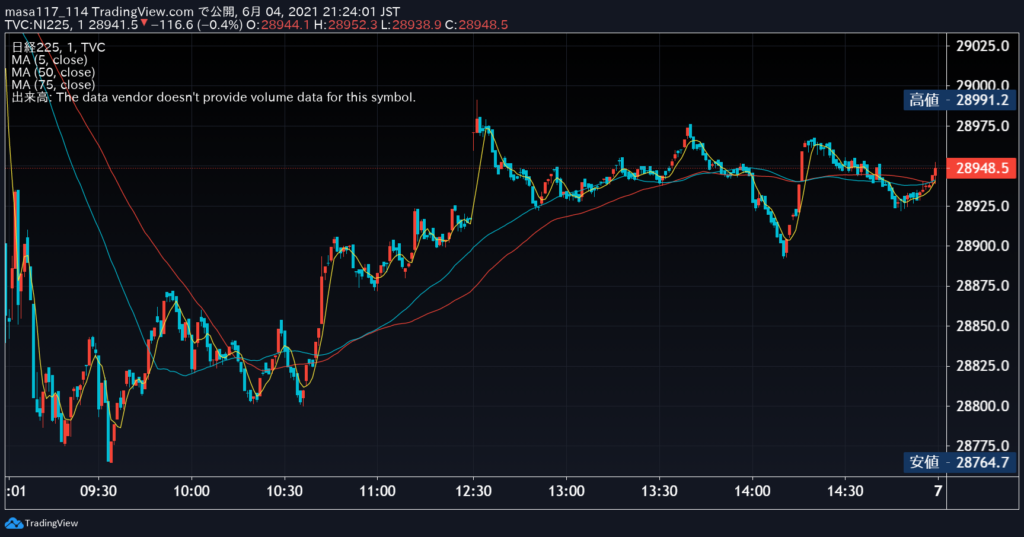Click the 28875.0 price axis label
Viewport: 1024px width, 537px height.
point(982,286)
